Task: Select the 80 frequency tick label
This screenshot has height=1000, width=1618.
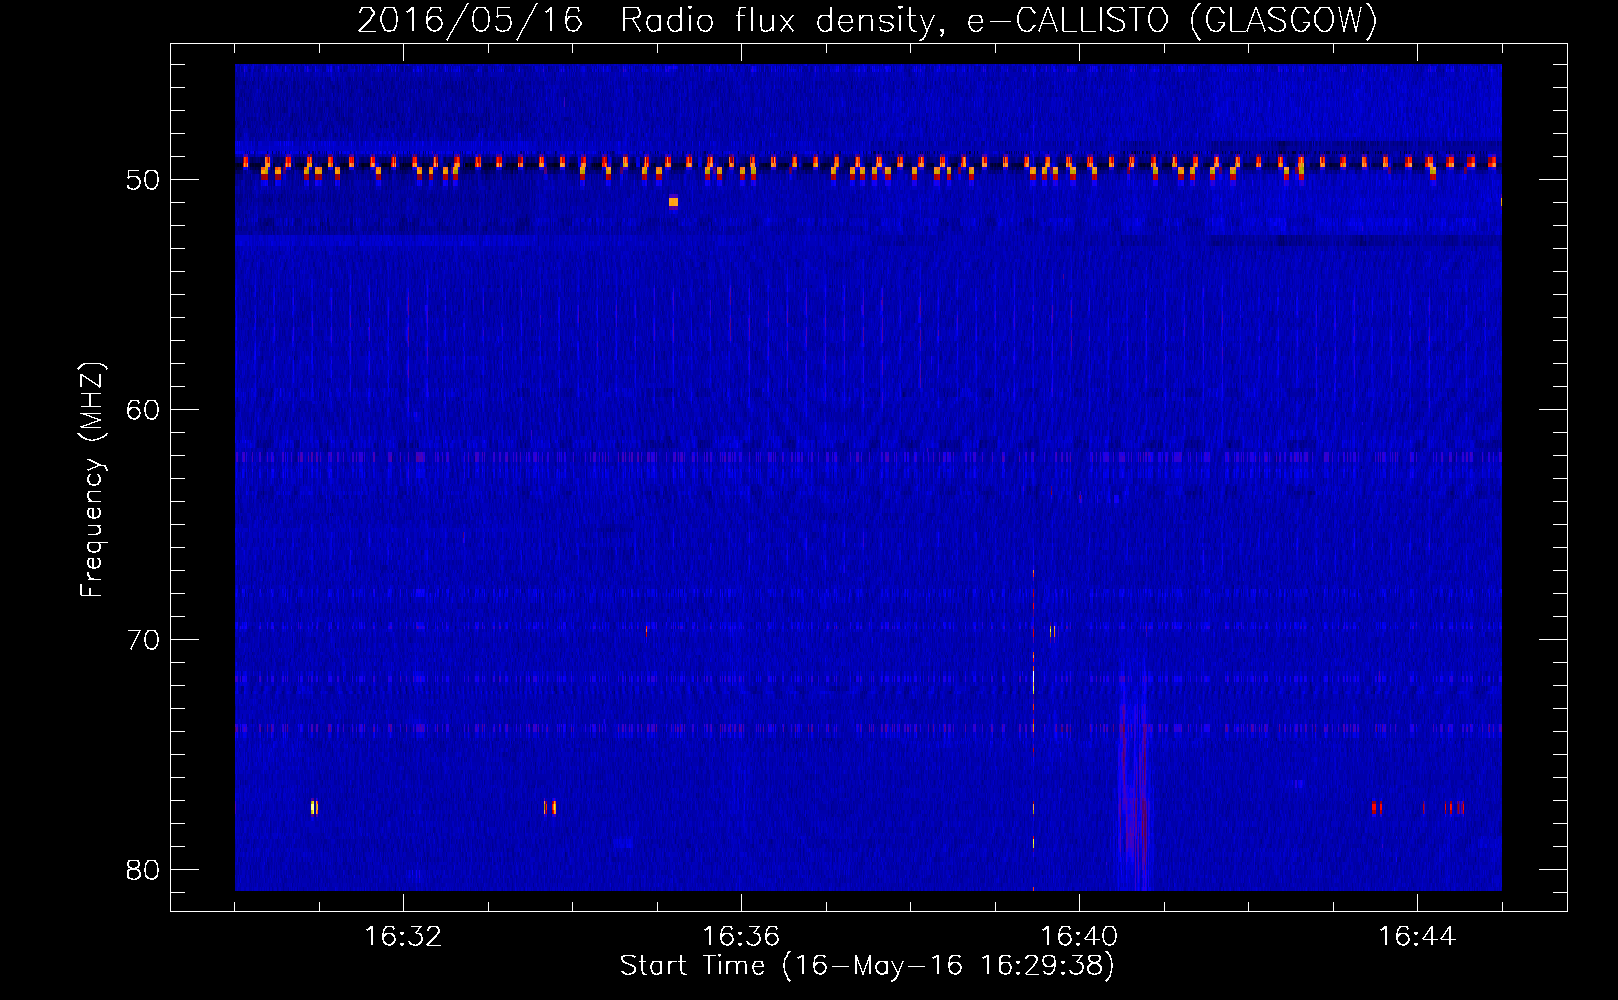Action: click(143, 870)
